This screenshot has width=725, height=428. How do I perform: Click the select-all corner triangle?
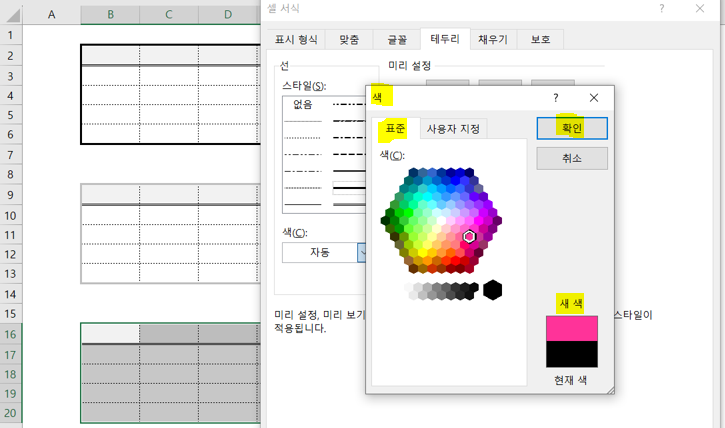click(13, 16)
